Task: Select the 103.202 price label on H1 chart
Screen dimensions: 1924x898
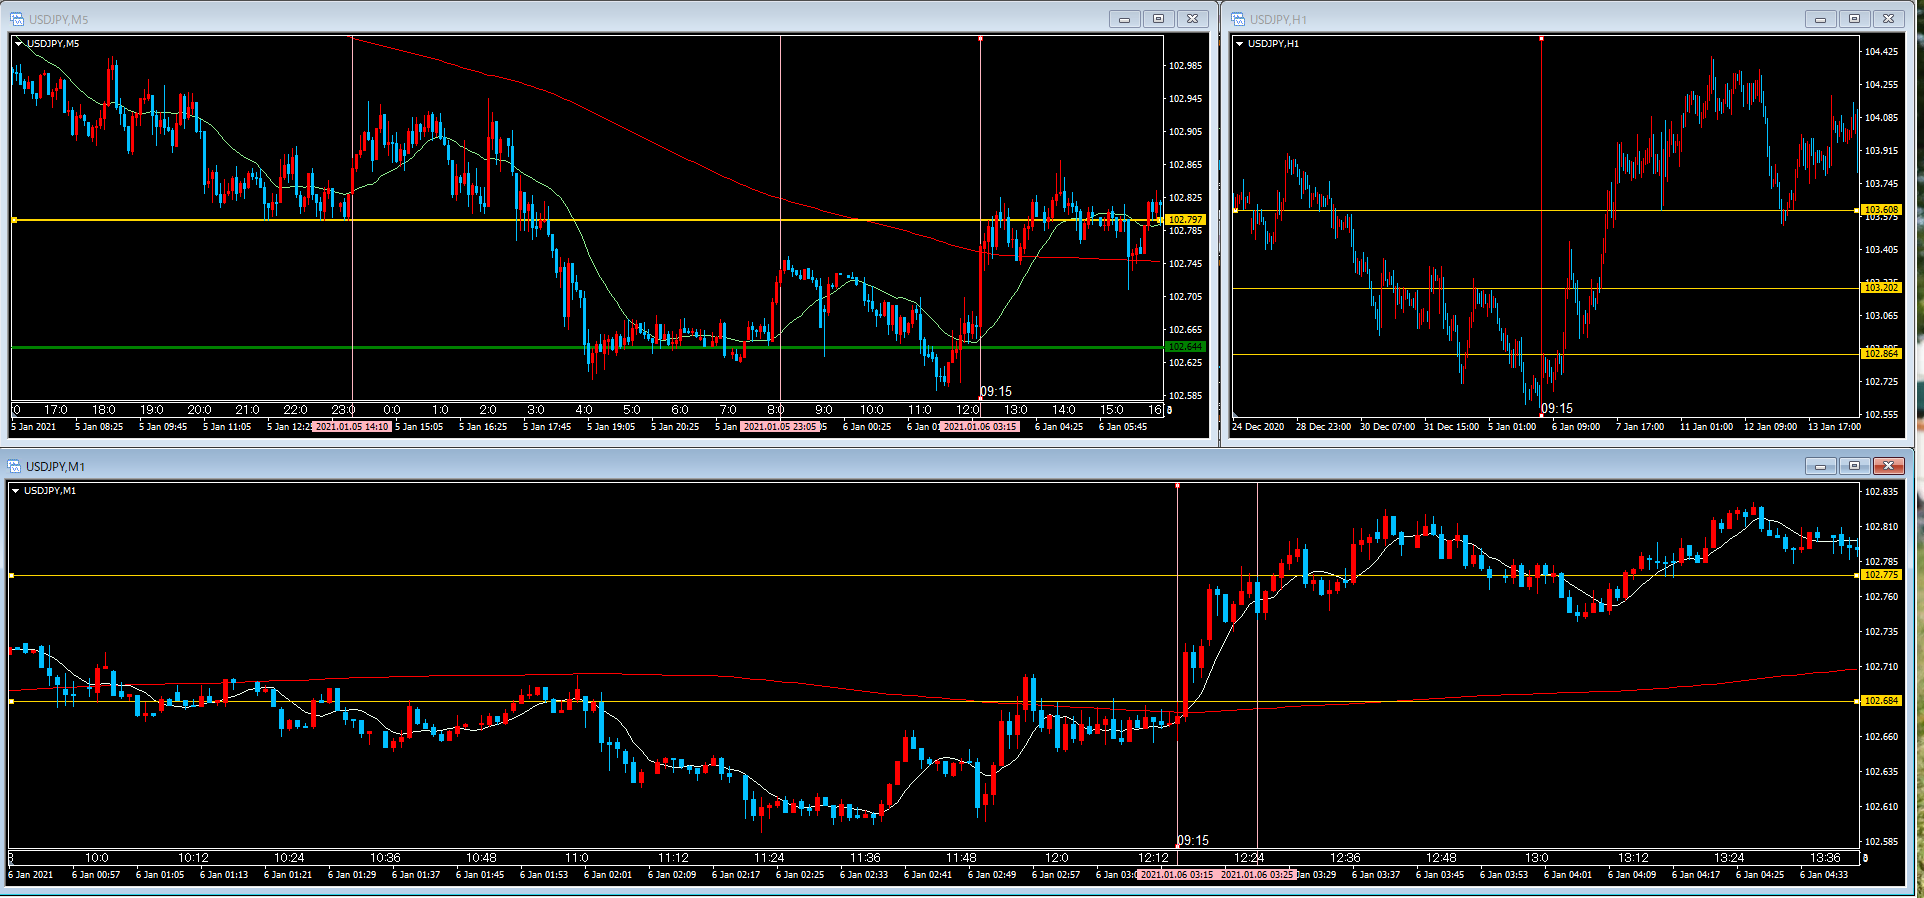Action: [x=1880, y=288]
